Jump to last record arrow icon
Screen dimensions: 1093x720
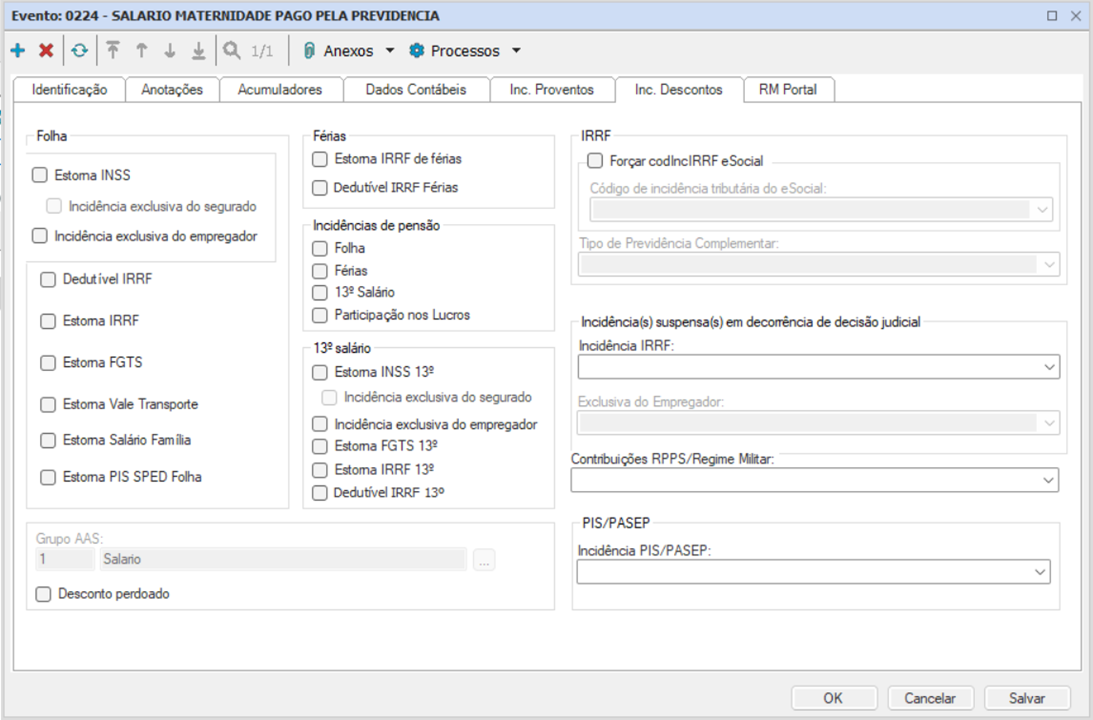[x=198, y=51]
